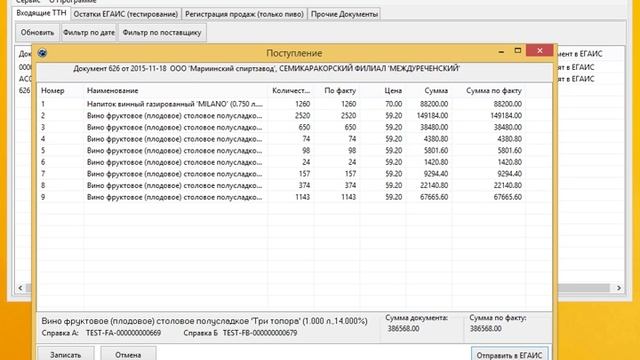Click the По факту value 74
640x360 pixels.
352,139
